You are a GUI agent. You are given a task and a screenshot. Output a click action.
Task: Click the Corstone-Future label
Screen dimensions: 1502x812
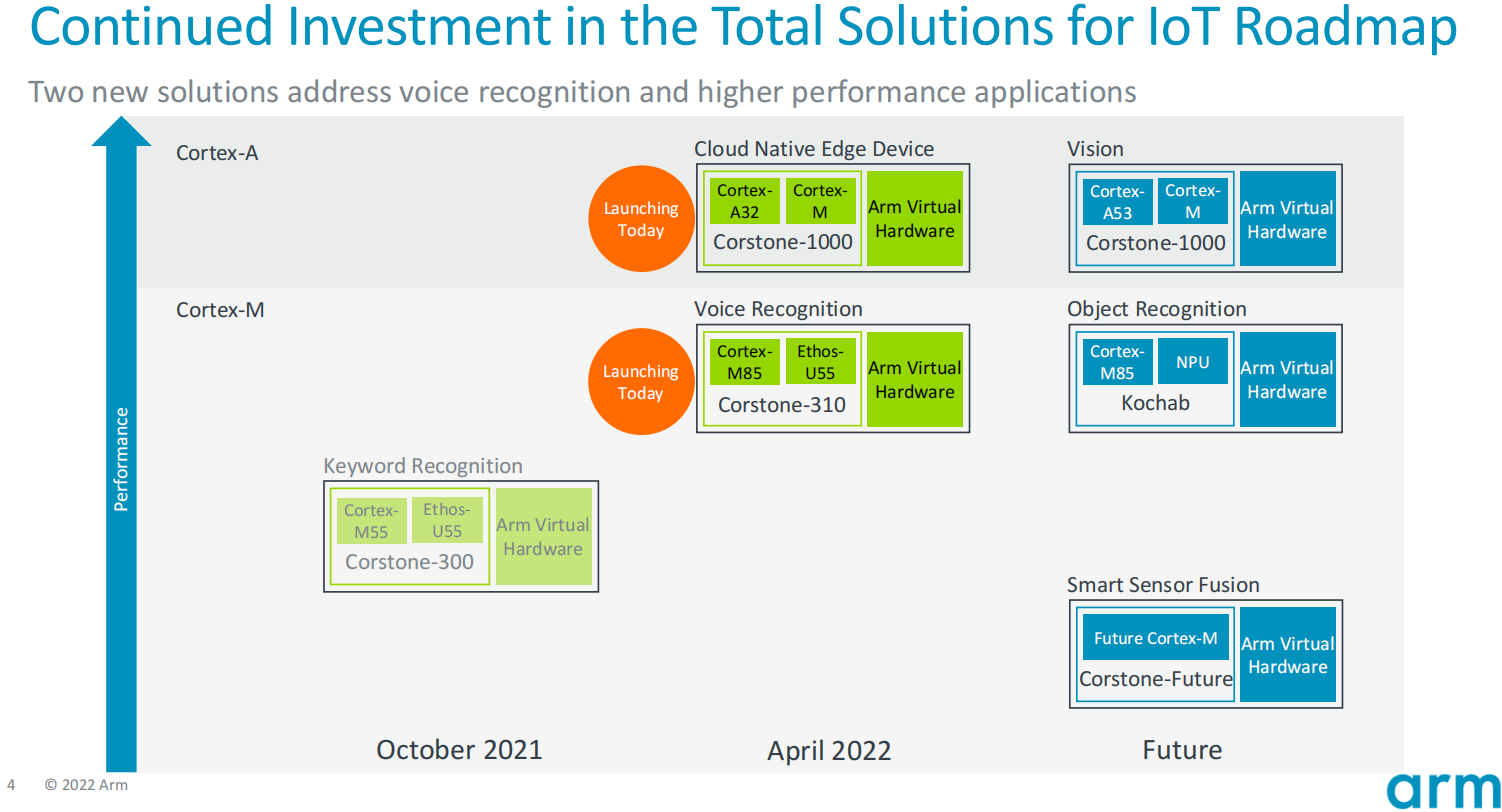pyautogui.click(x=1156, y=680)
